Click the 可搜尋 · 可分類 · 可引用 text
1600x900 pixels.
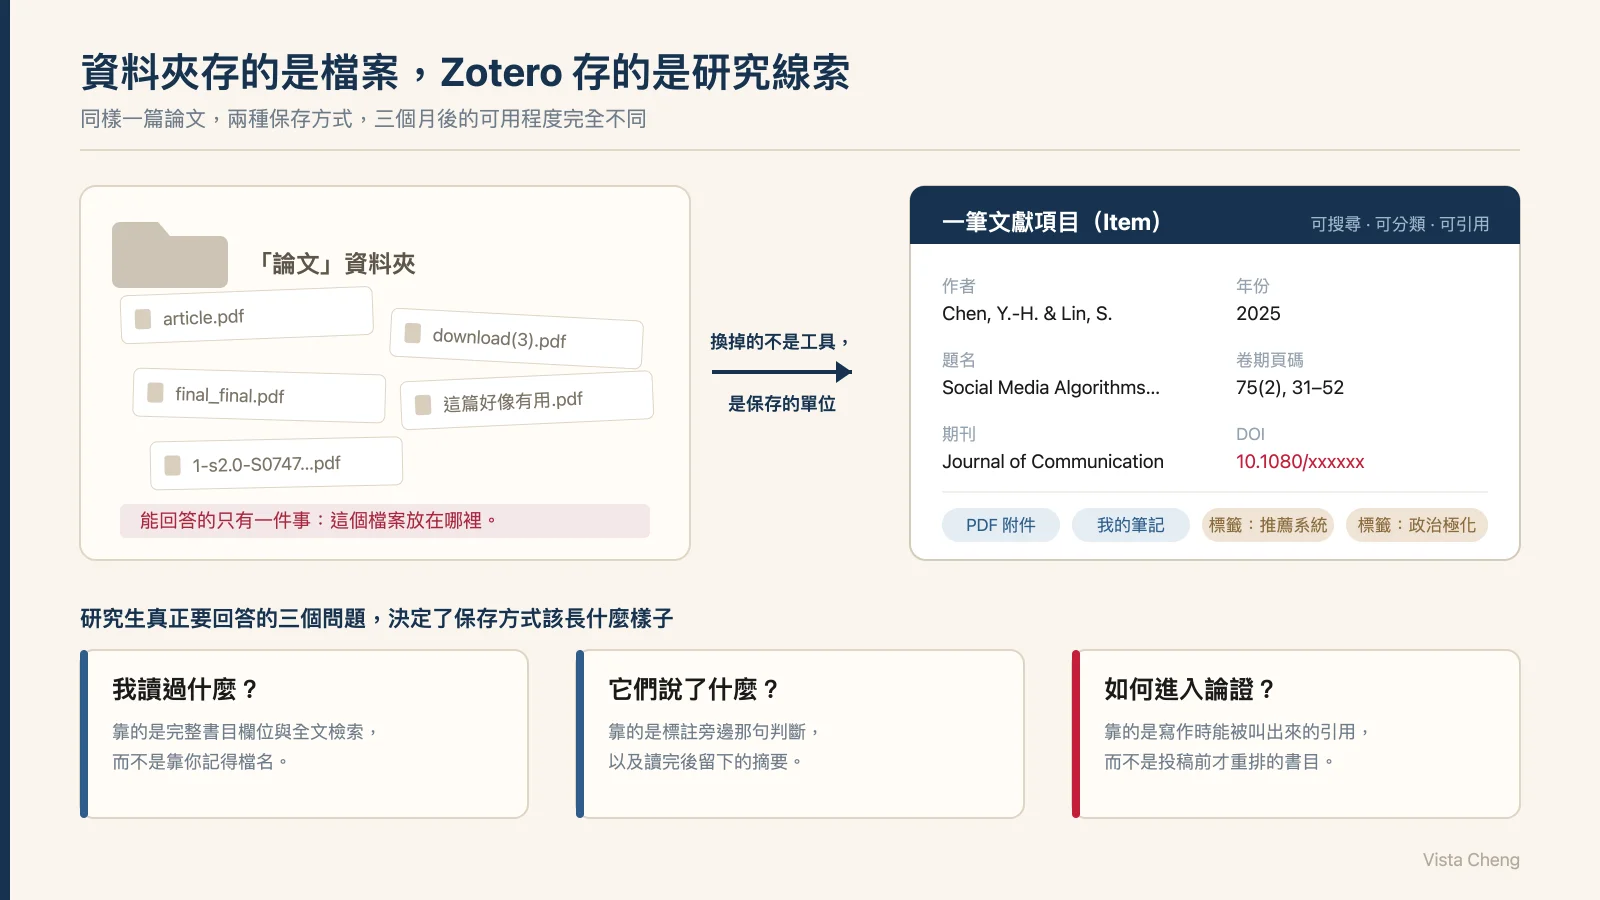coord(1400,224)
